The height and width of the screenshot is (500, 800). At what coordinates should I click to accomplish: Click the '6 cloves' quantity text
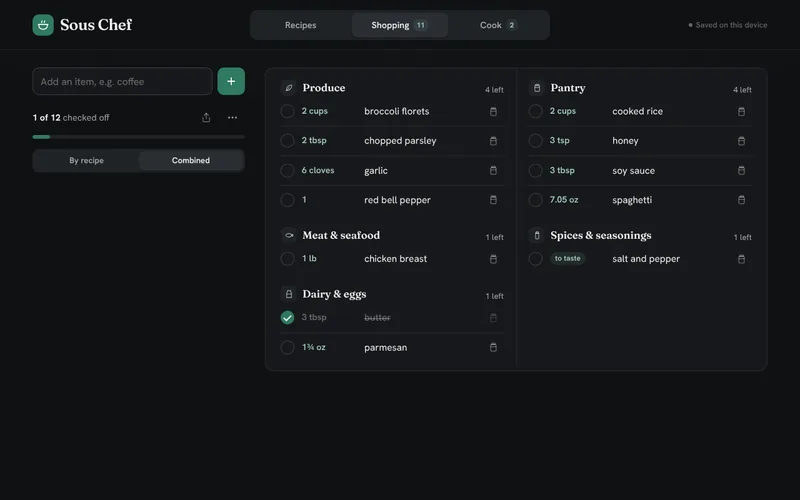(x=318, y=170)
